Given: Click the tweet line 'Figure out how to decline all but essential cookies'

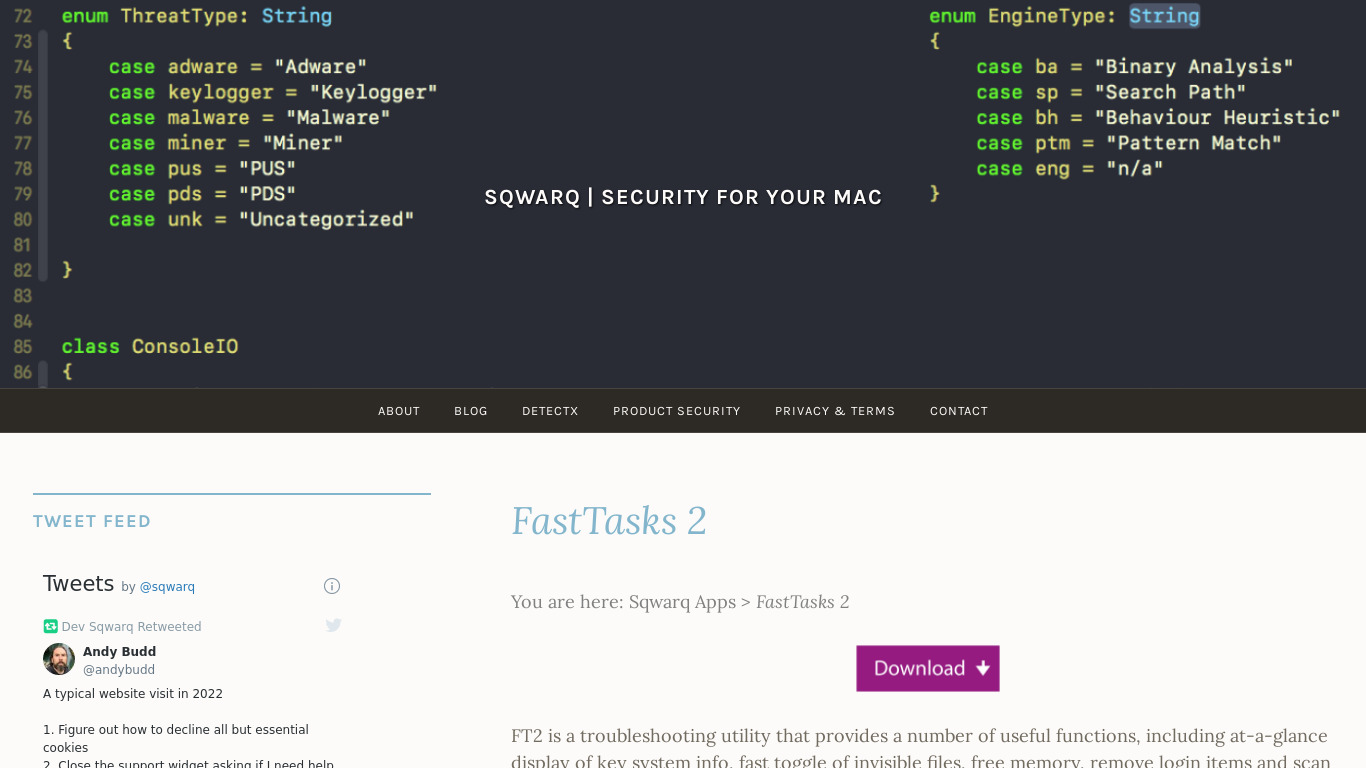Looking at the screenshot, I should (x=176, y=738).
